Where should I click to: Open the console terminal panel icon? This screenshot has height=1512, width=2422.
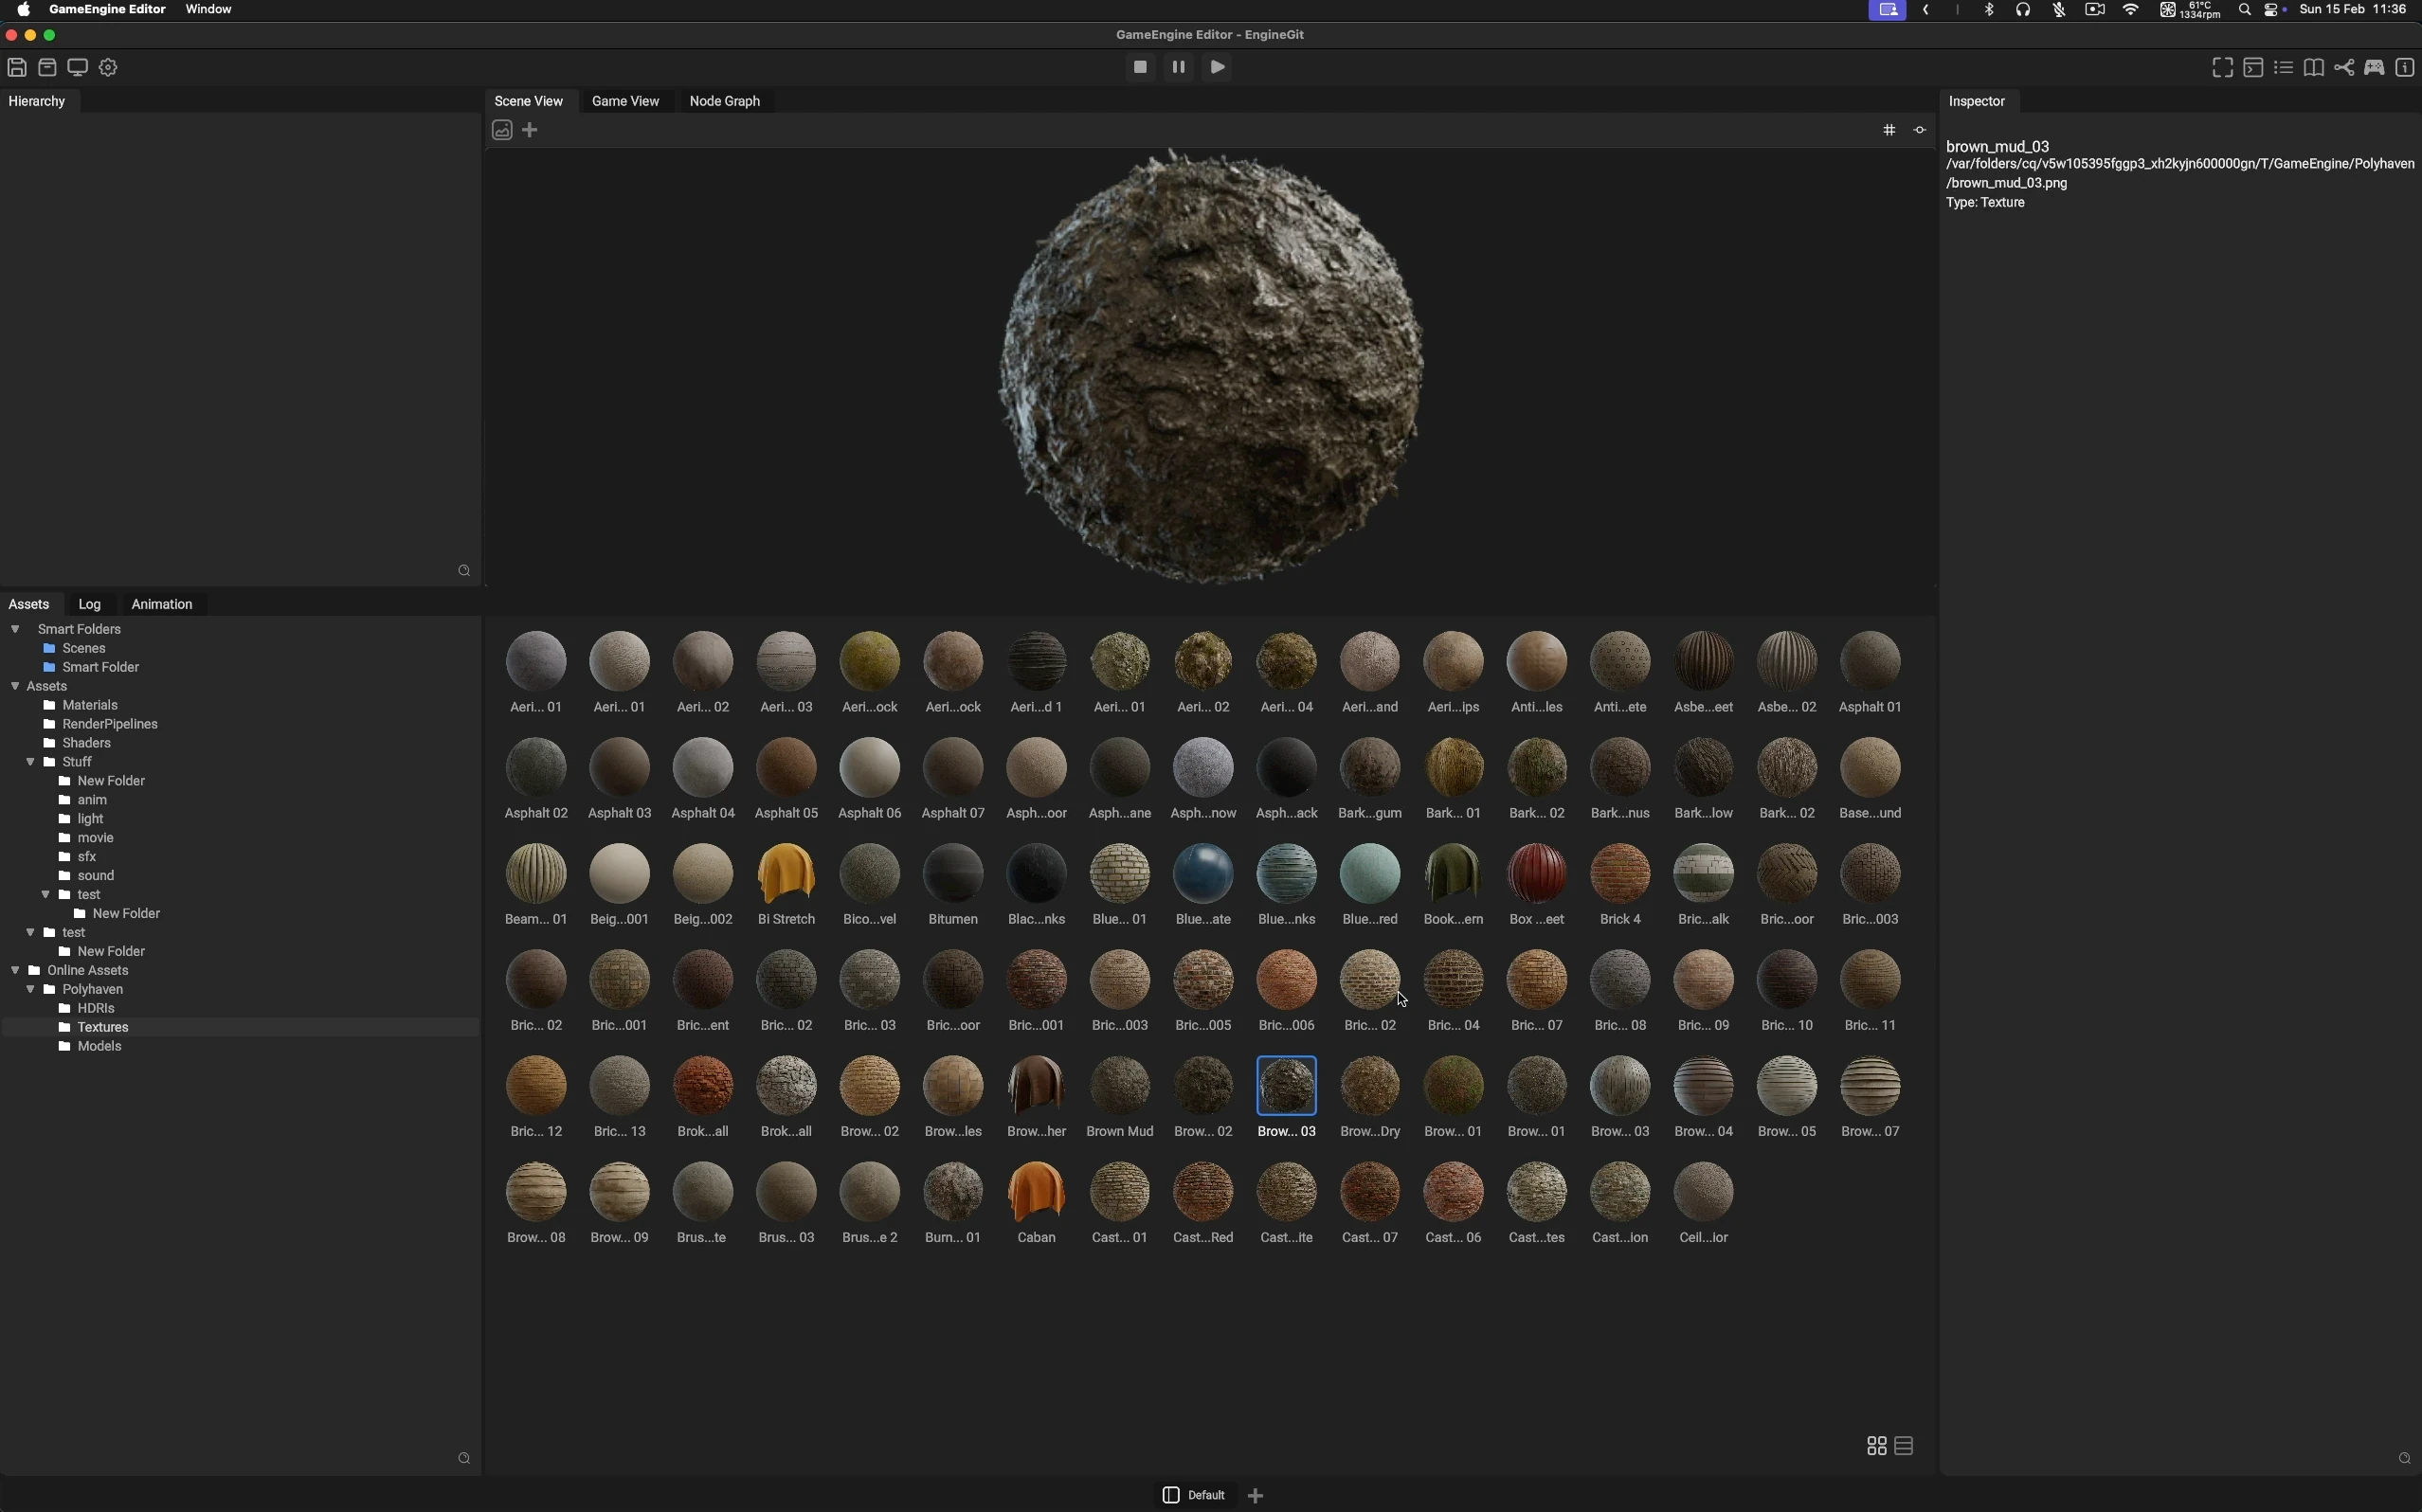point(2253,68)
